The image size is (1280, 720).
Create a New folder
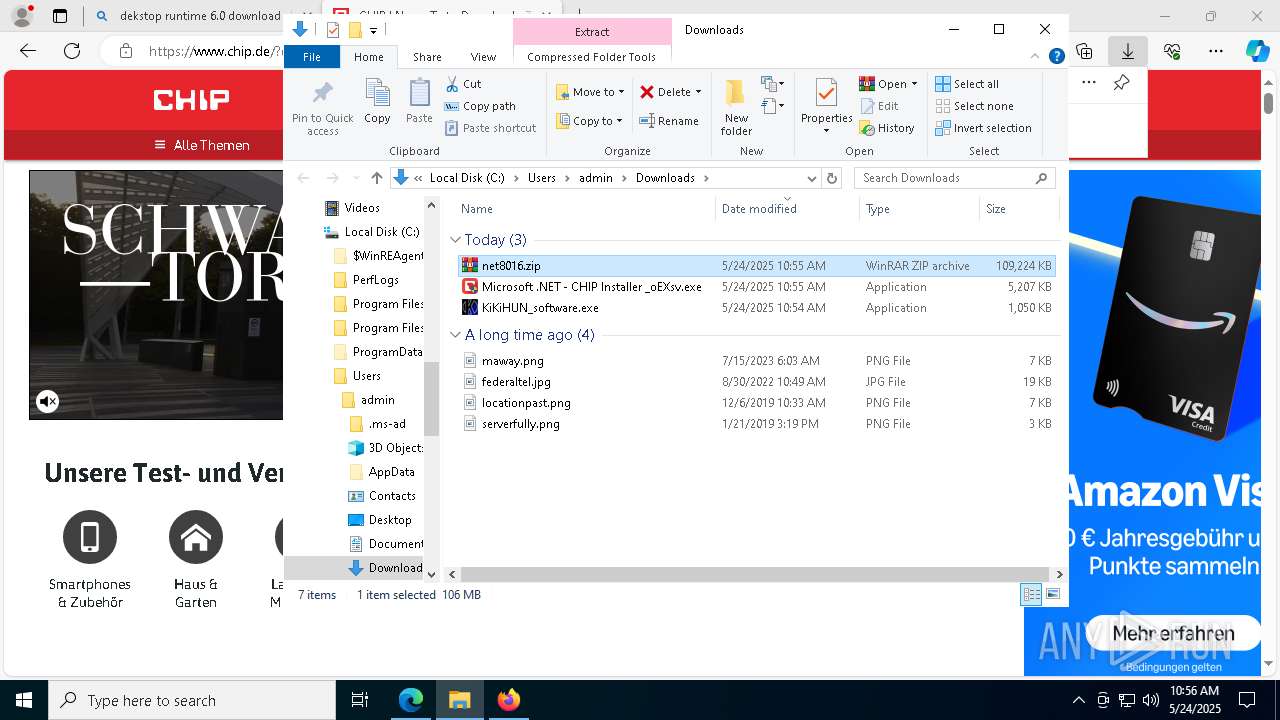[736, 107]
